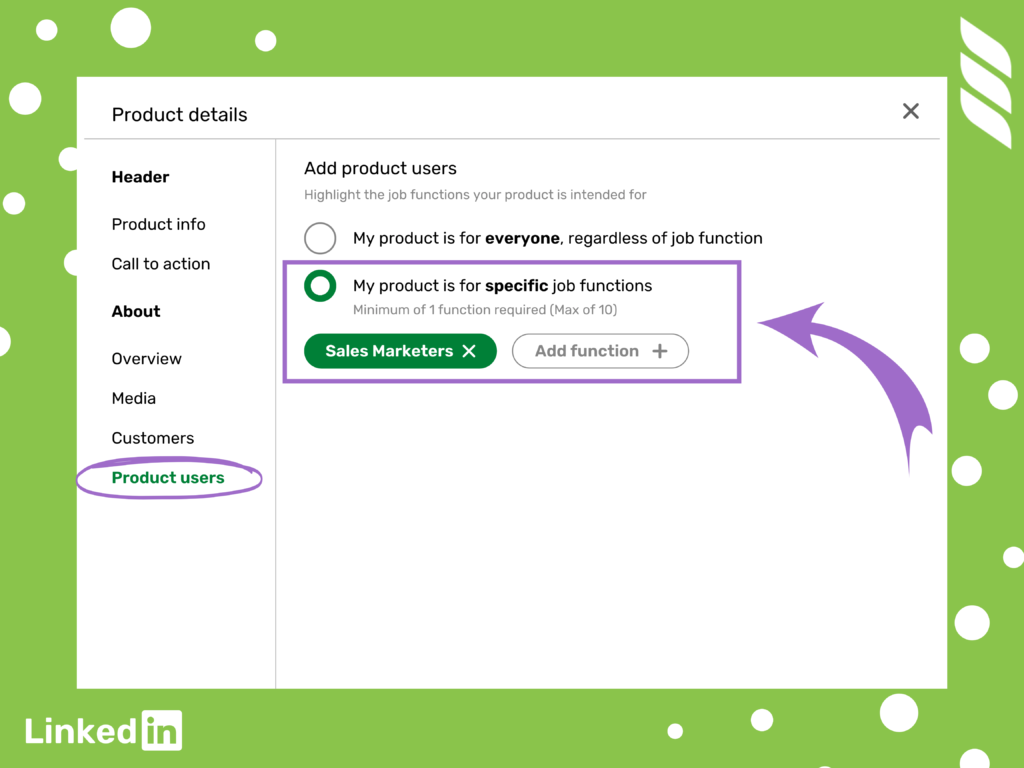Screen dimensions: 1024x768
Task: Open the Customers section
Action: coord(153,438)
